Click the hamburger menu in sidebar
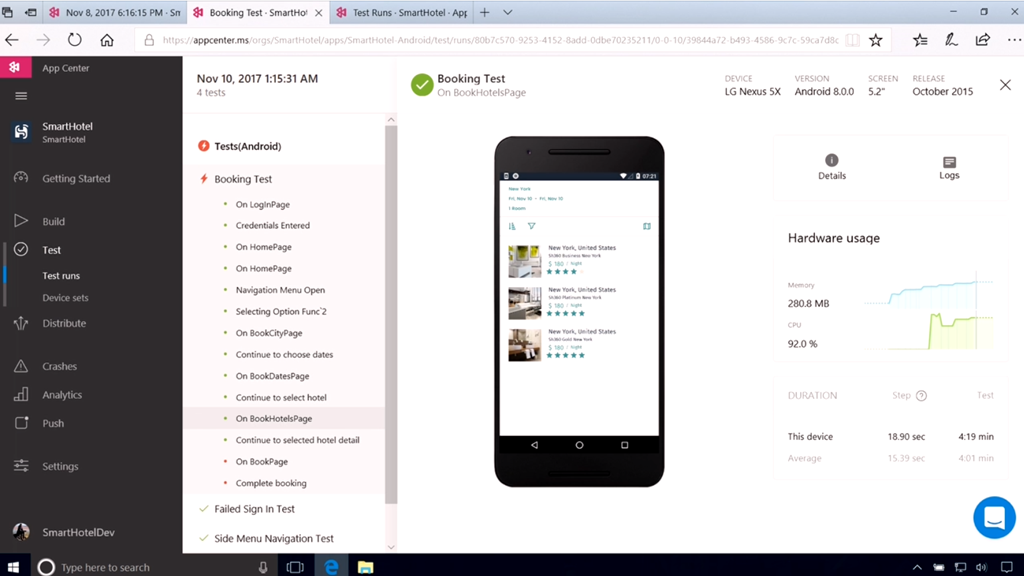Screen dimensions: 1024x576 pos(21,96)
